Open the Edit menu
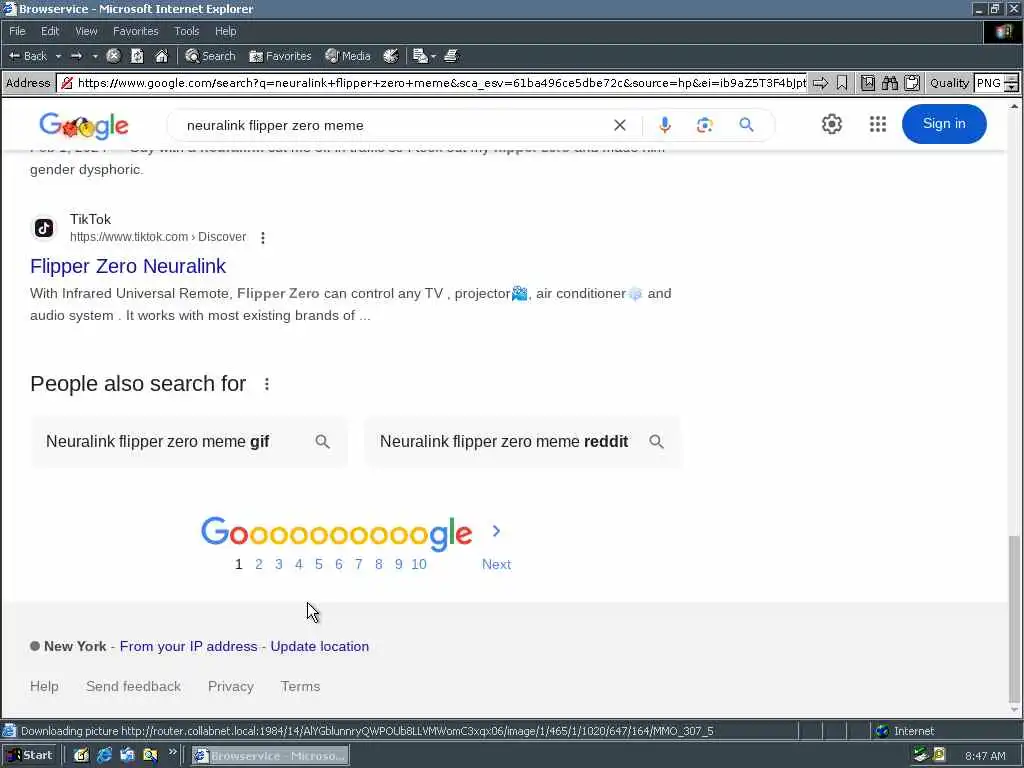The height and width of the screenshot is (768, 1024). pyautogui.click(x=50, y=31)
